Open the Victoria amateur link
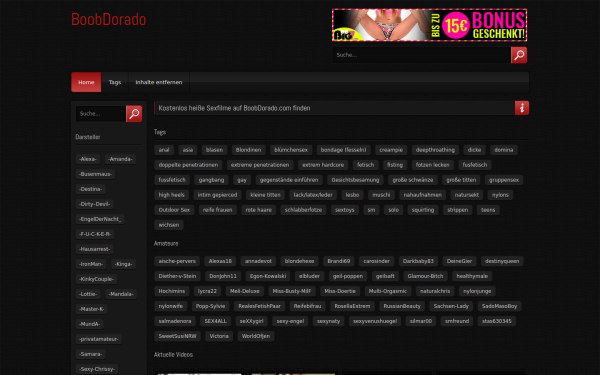 pyautogui.click(x=219, y=336)
